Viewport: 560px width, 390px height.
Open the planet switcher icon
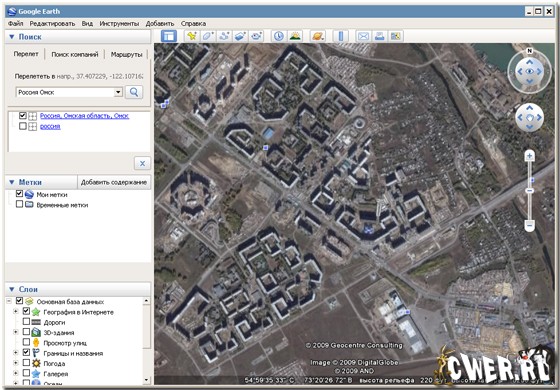(x=318, y=36)
